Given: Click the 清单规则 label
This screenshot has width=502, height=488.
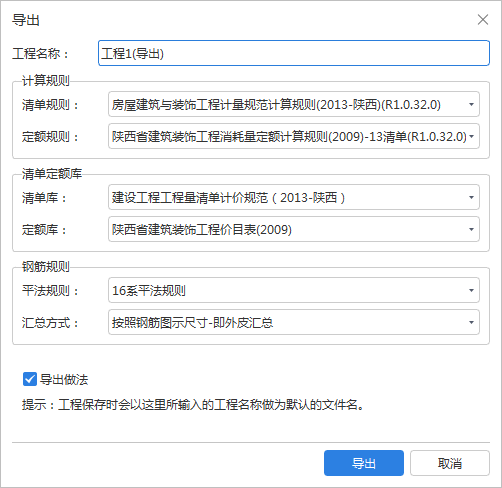Looking at the screenshot, I should [50, 105].
